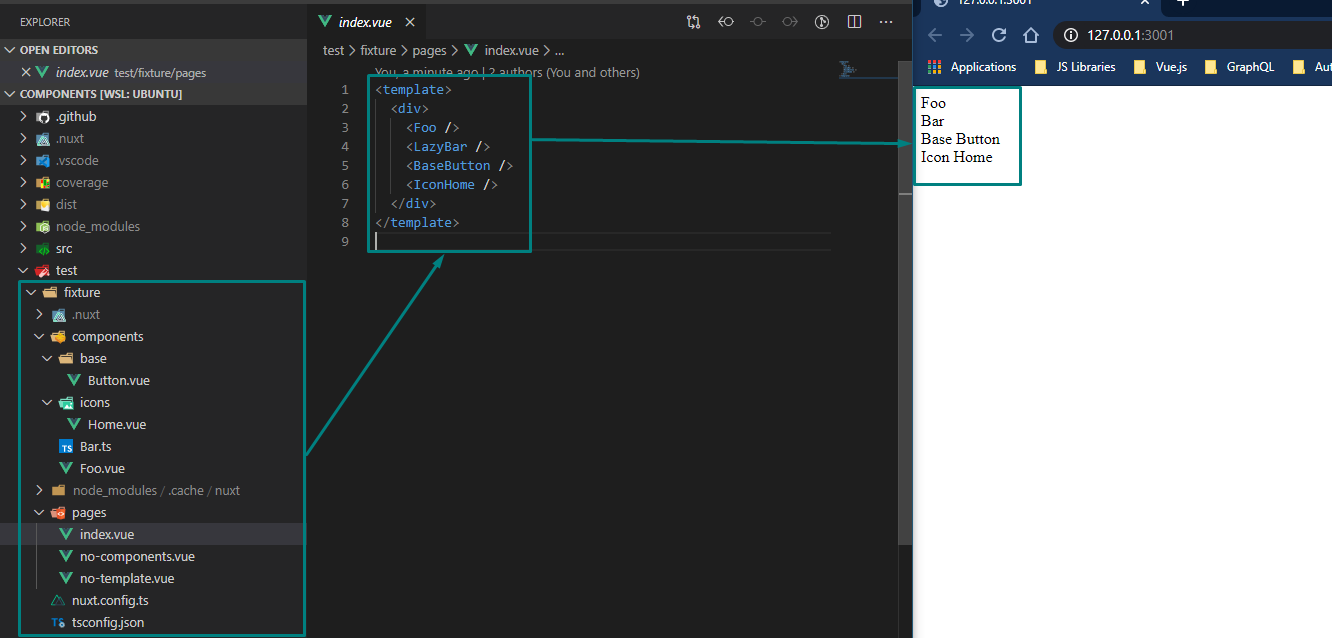Click the git blame authors annotation
Viewport: 1332px width, 638px height.
coord(507,72)
